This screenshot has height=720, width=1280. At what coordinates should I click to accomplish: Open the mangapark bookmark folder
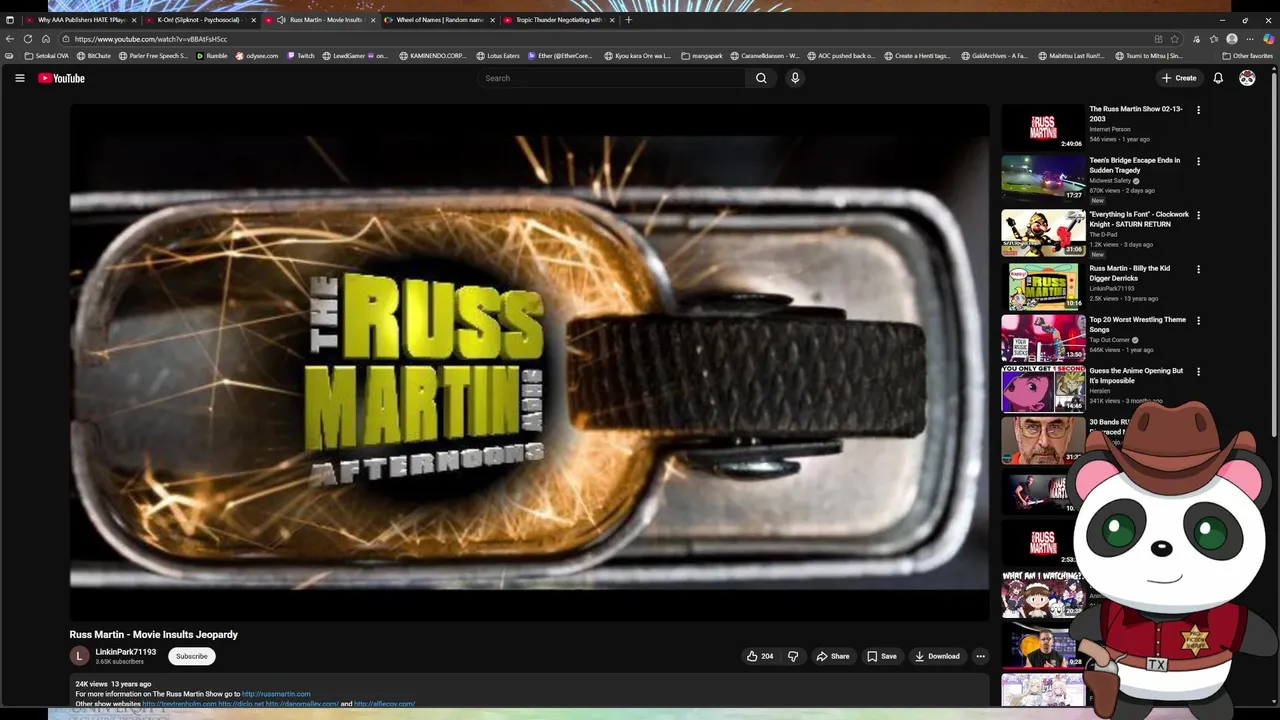(x=702, y=56)
